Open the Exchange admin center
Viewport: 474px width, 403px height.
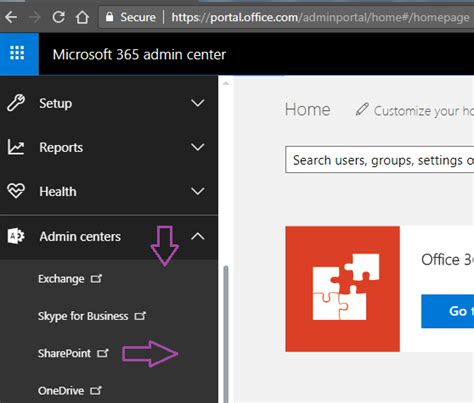(61, 279)
